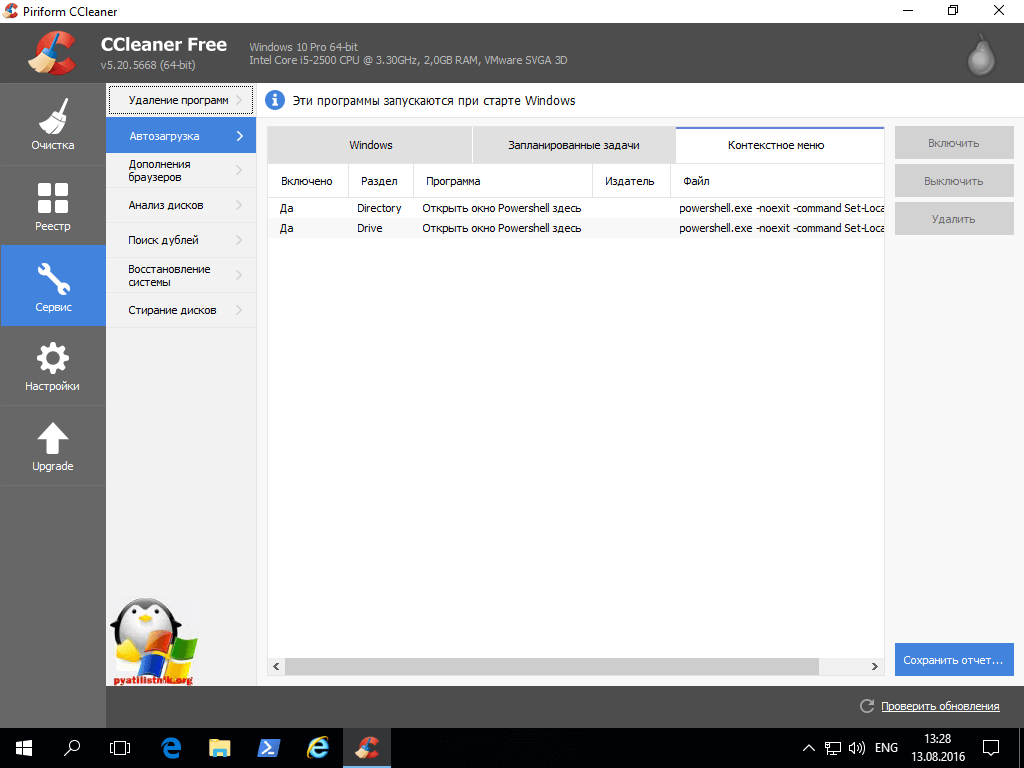The width and height of the screenshot is (1024, 768).
Task: Switch to the Windows tab
Action: coord(370,145)
